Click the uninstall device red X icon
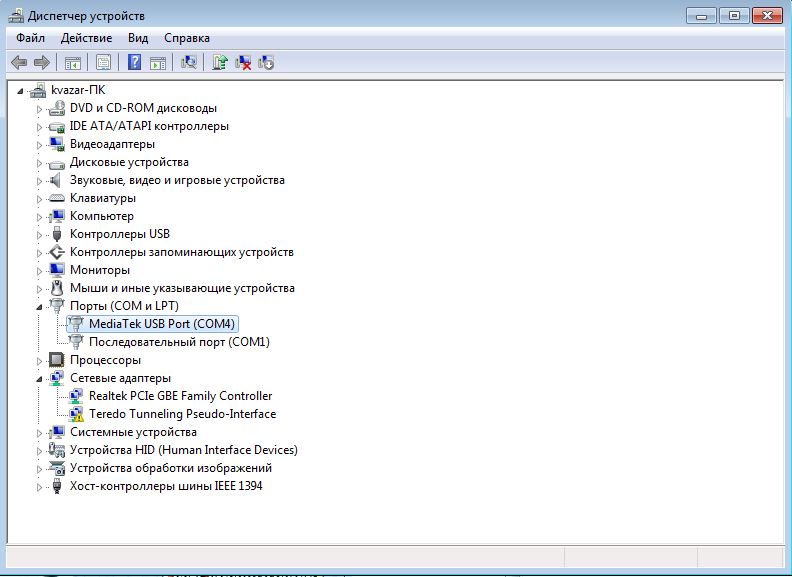Screen dimensions: 792x577 point(243,62)
